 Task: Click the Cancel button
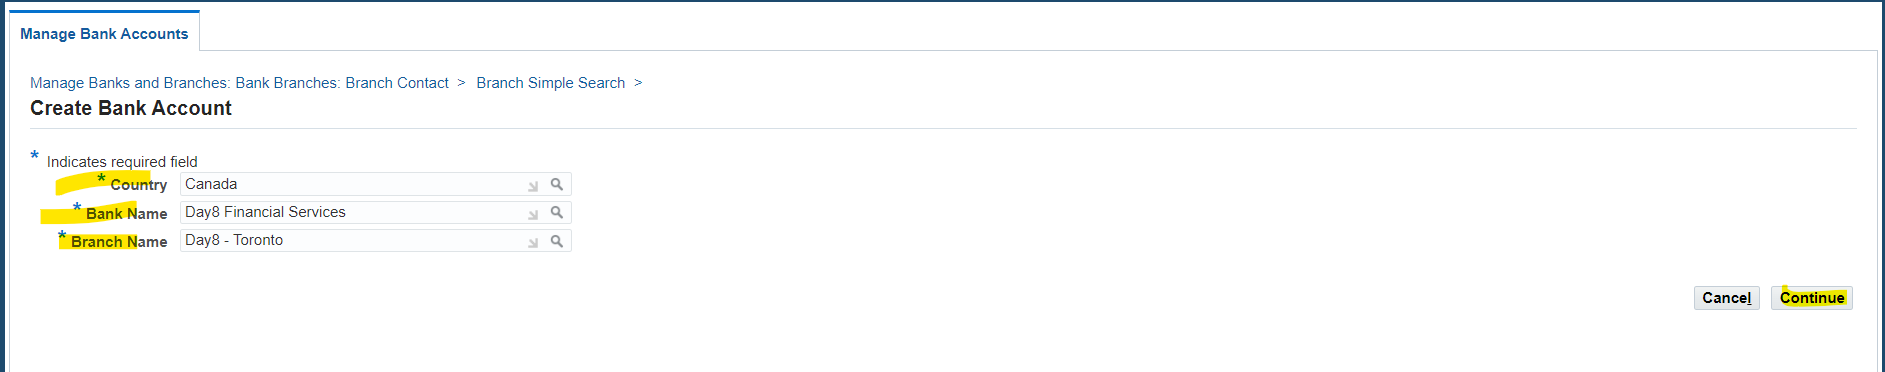(x=1726, y=298)
